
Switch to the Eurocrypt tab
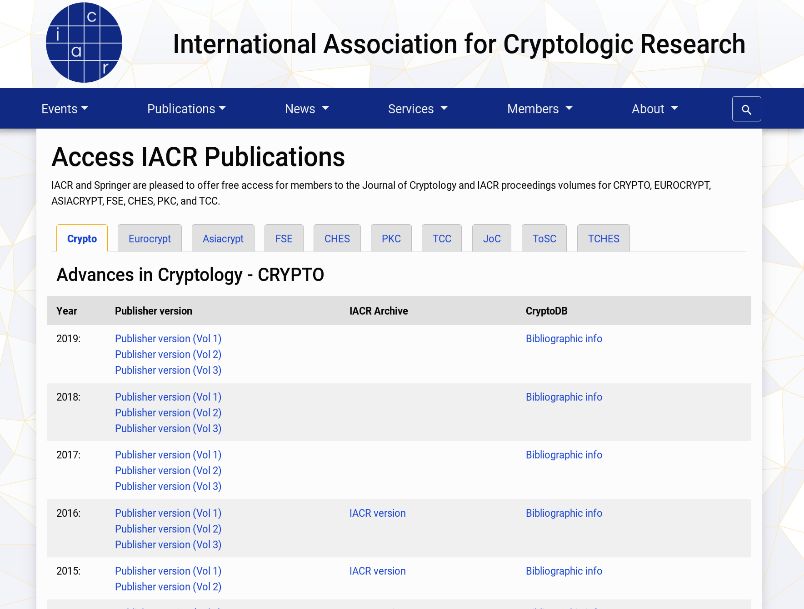150,238
